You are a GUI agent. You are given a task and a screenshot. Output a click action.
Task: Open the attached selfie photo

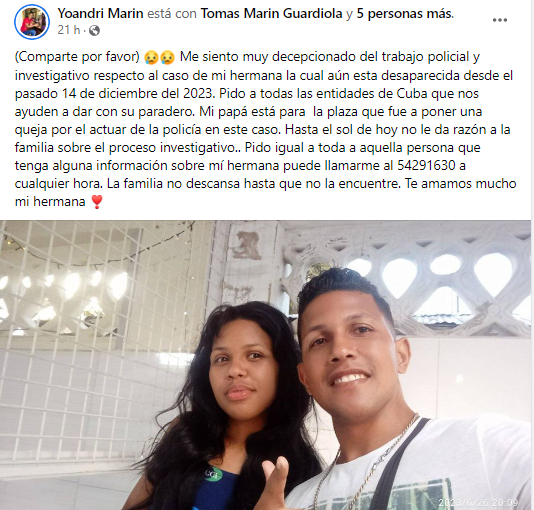click(266, 365)
